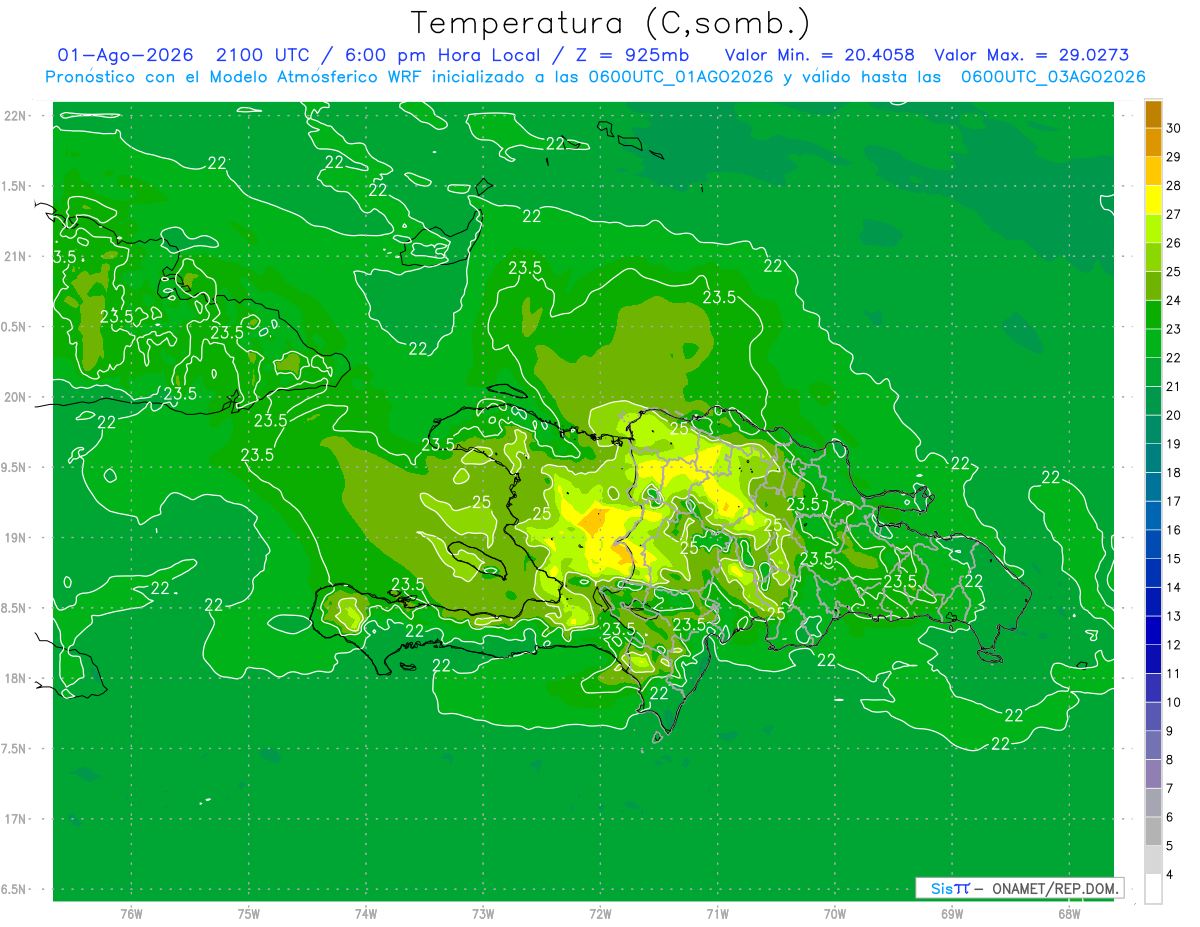Pick the white legend swatch below 4
This screenshot has width=1200, height=927.
coord(1153,889)
